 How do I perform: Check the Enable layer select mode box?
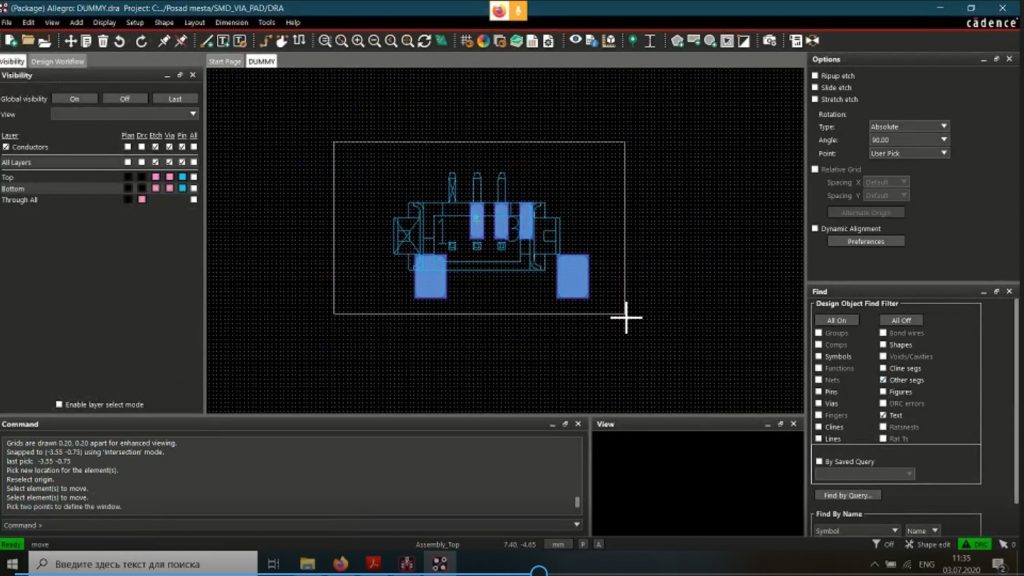pyautogui.click(x=59, y=403)
